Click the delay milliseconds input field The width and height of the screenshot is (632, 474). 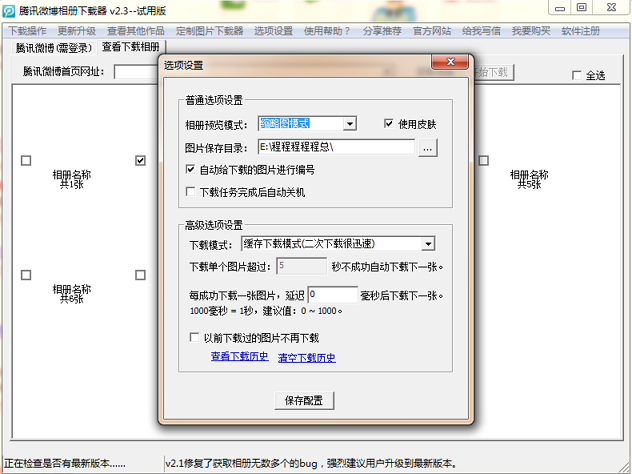(x=333, y=295)
